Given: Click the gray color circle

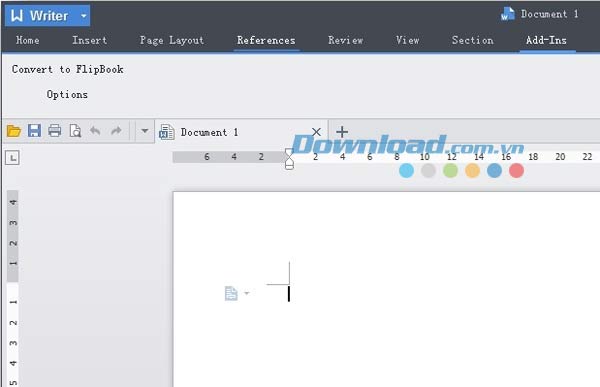Looking at the screenshot, I should tap(428, 170).
